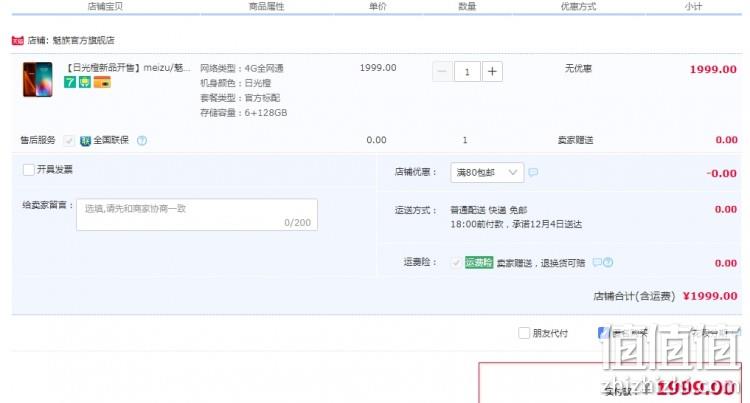Toggle the 运费险 checkbox

(456, 262)
